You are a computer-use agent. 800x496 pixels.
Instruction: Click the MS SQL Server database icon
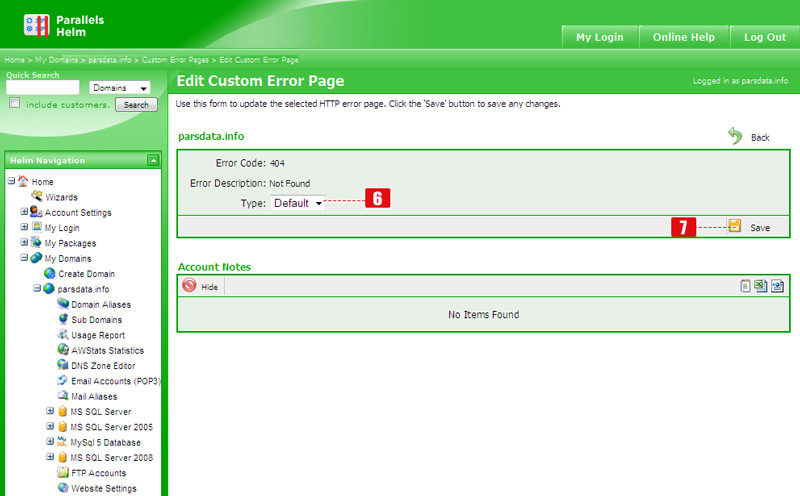pos(62,411)
